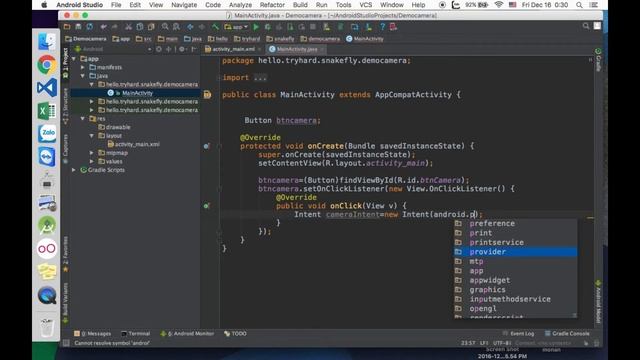Click the gutter icon beside onClick method
Viewport: 640px width, 360px height.
[207, 206]
